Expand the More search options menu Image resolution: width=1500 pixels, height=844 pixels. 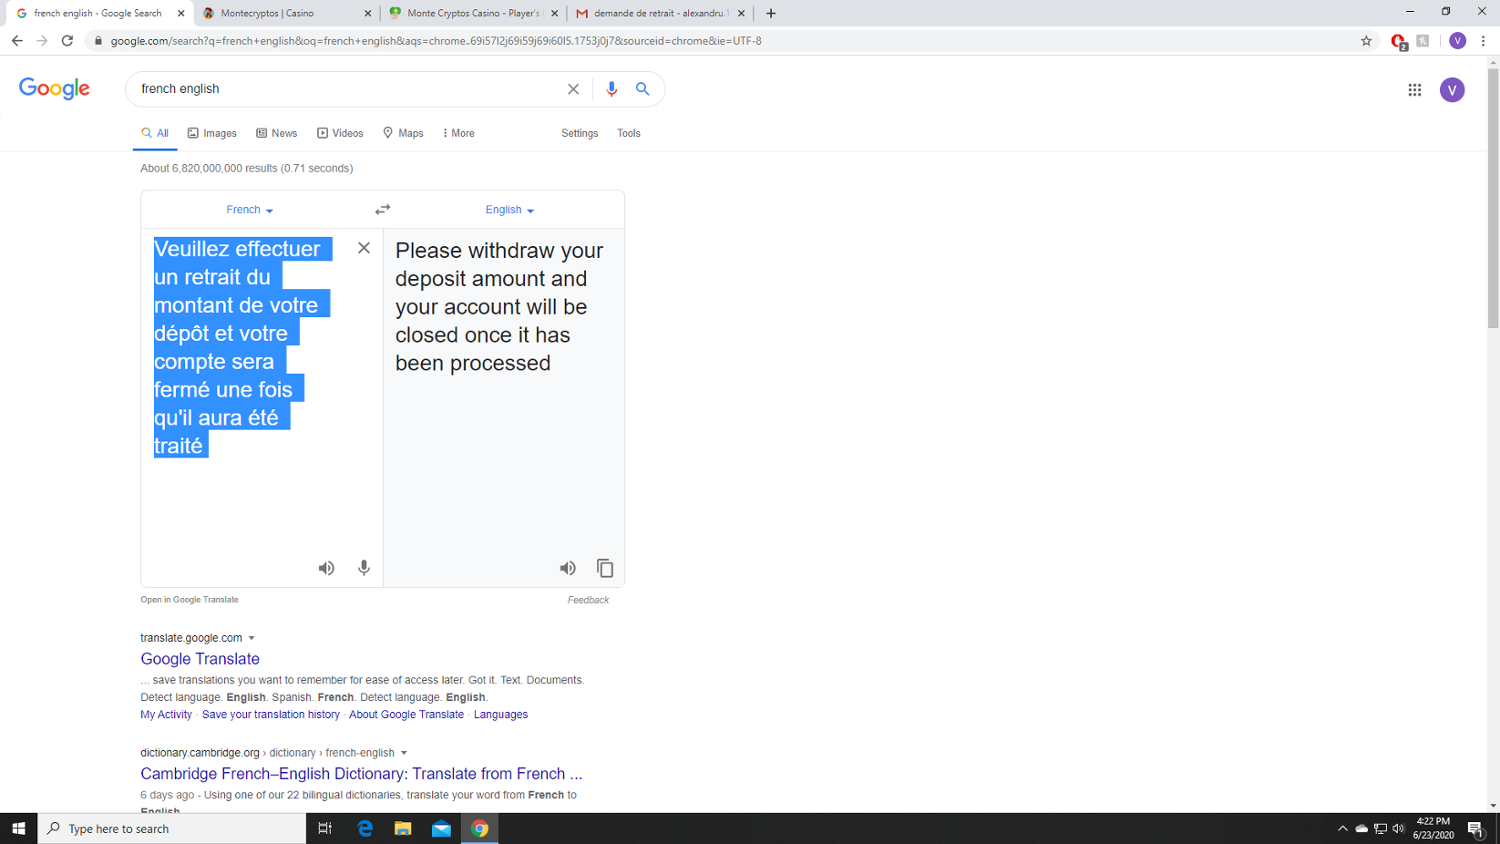[458, 133]
